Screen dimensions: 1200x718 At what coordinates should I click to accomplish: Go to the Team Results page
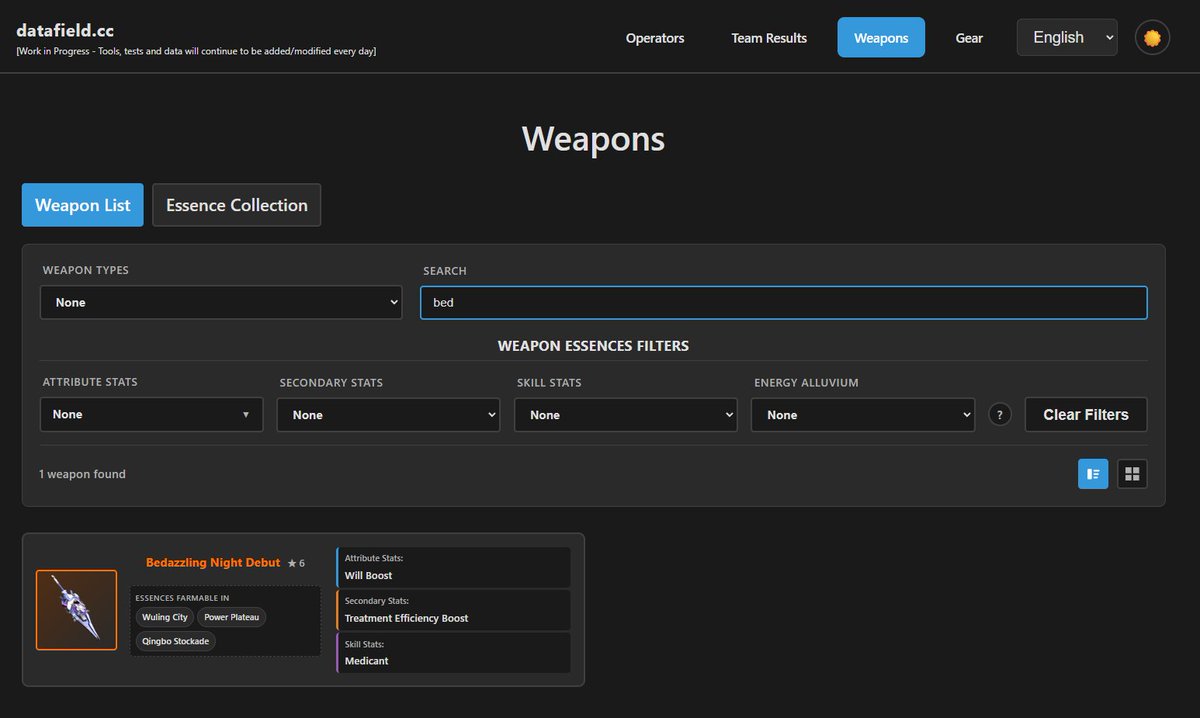click(769, 38)
